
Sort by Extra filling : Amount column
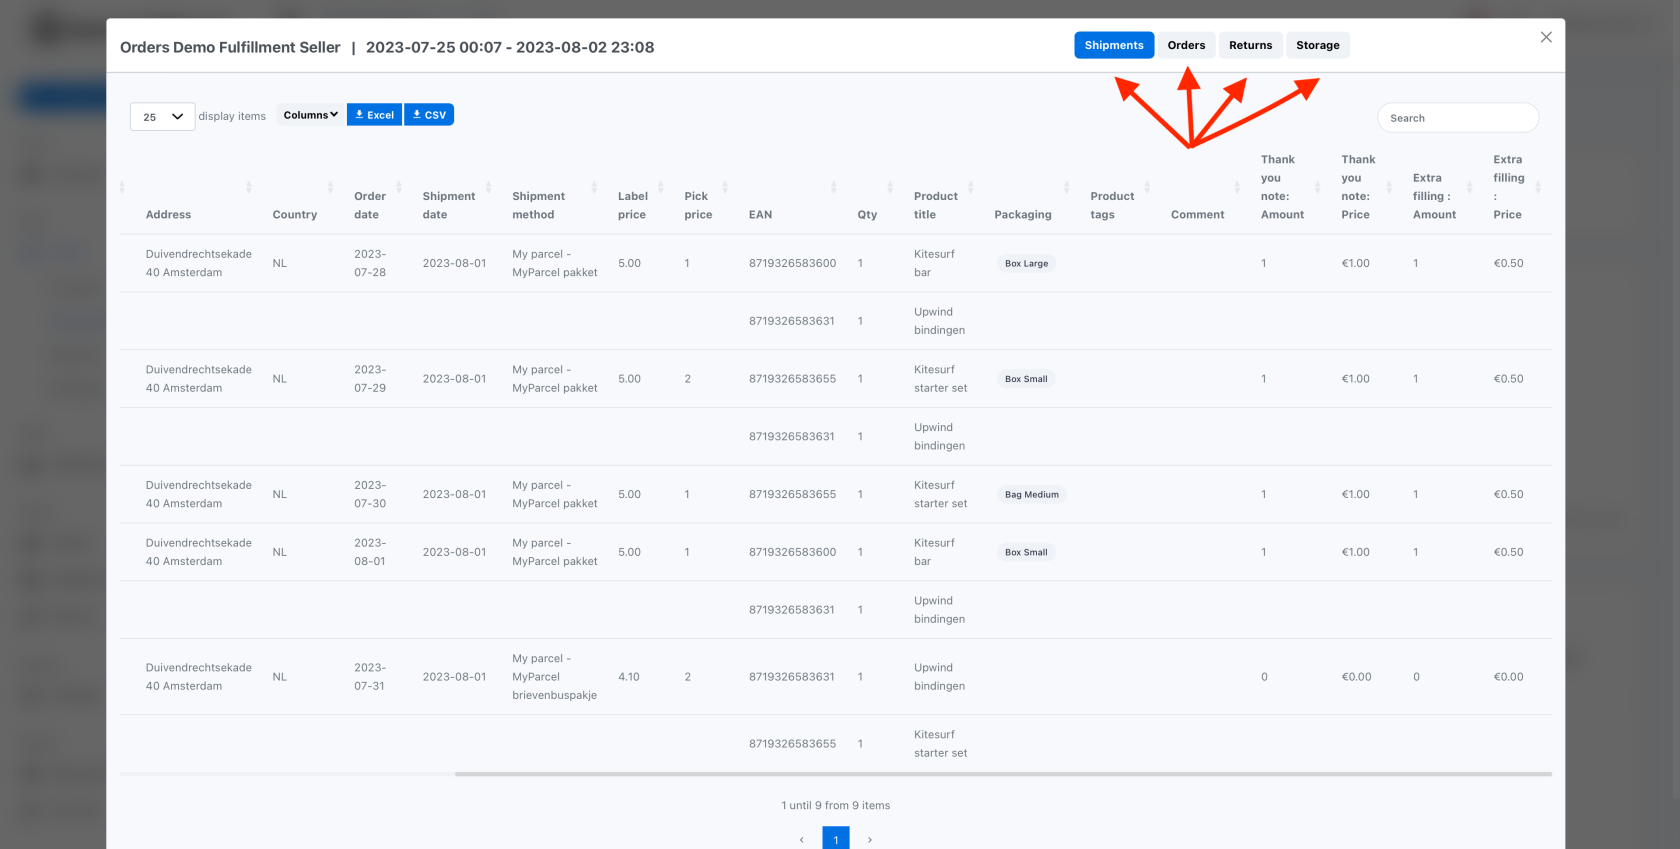(1434, 196)
